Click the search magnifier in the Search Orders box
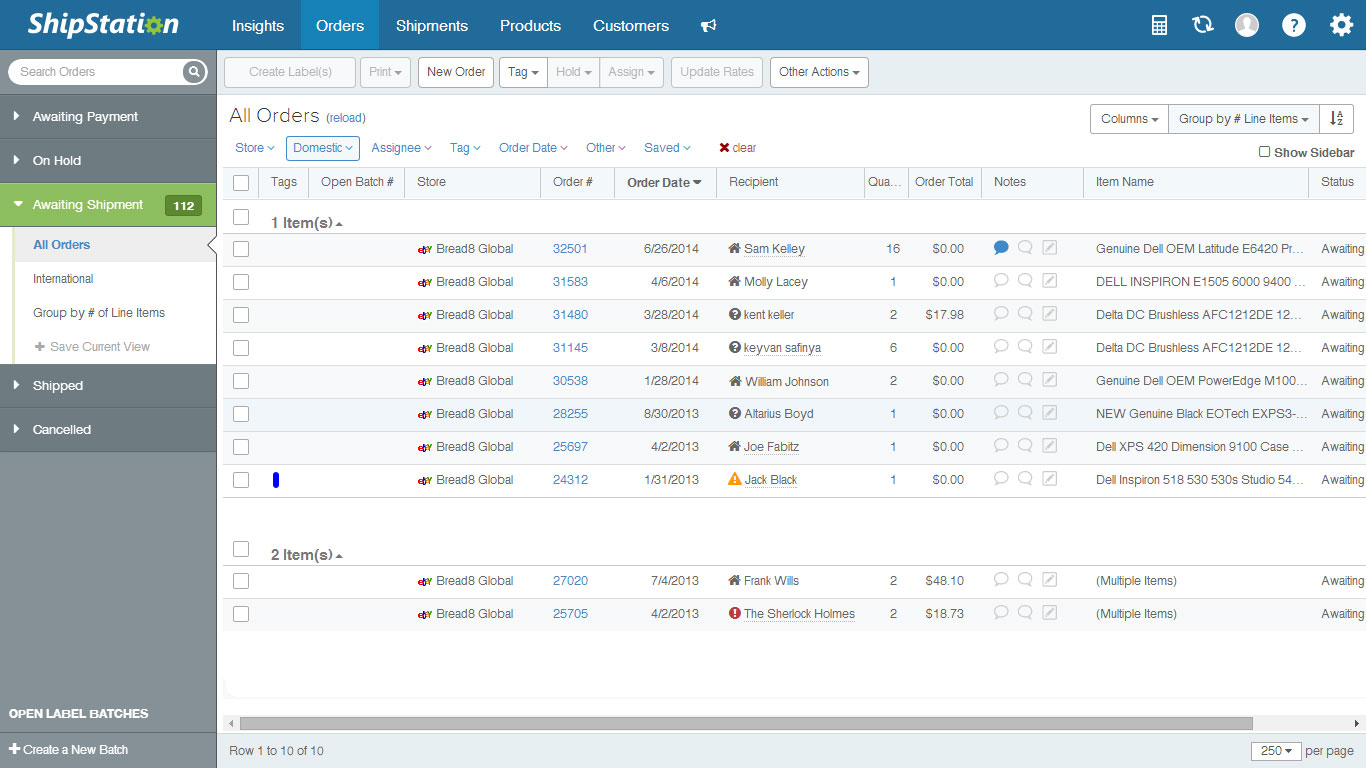Viewport: 1366px width, 768px height. pyautogui.click(x=194, y=71)
